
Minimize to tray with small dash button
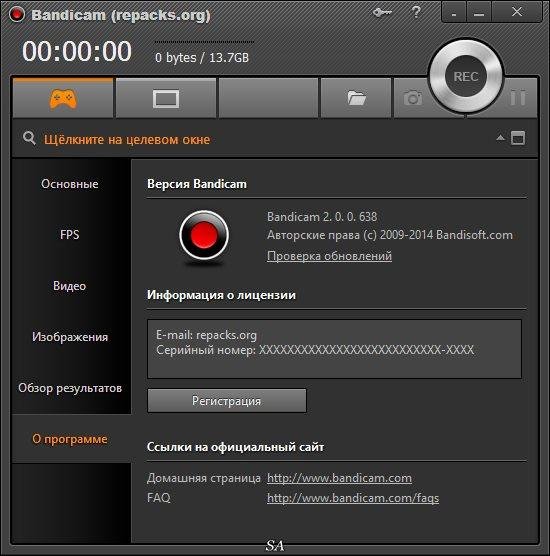[454, 13]
